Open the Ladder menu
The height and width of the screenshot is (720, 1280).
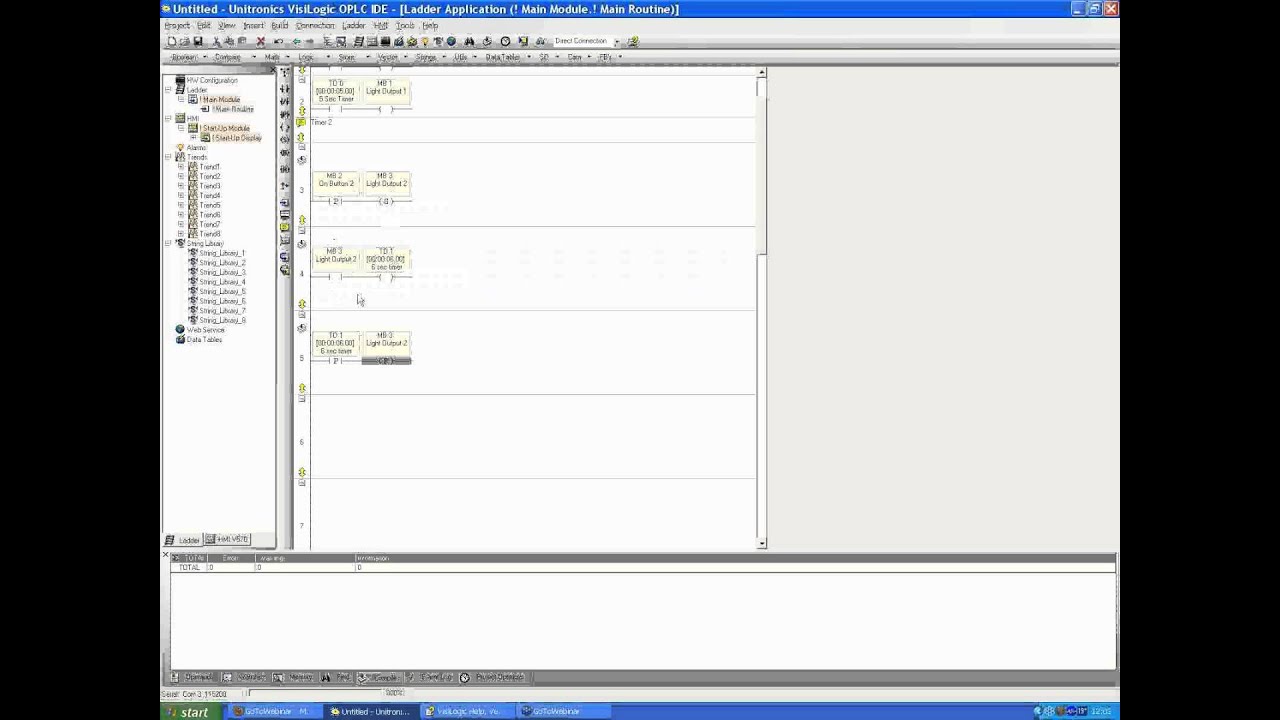(354, 25)
